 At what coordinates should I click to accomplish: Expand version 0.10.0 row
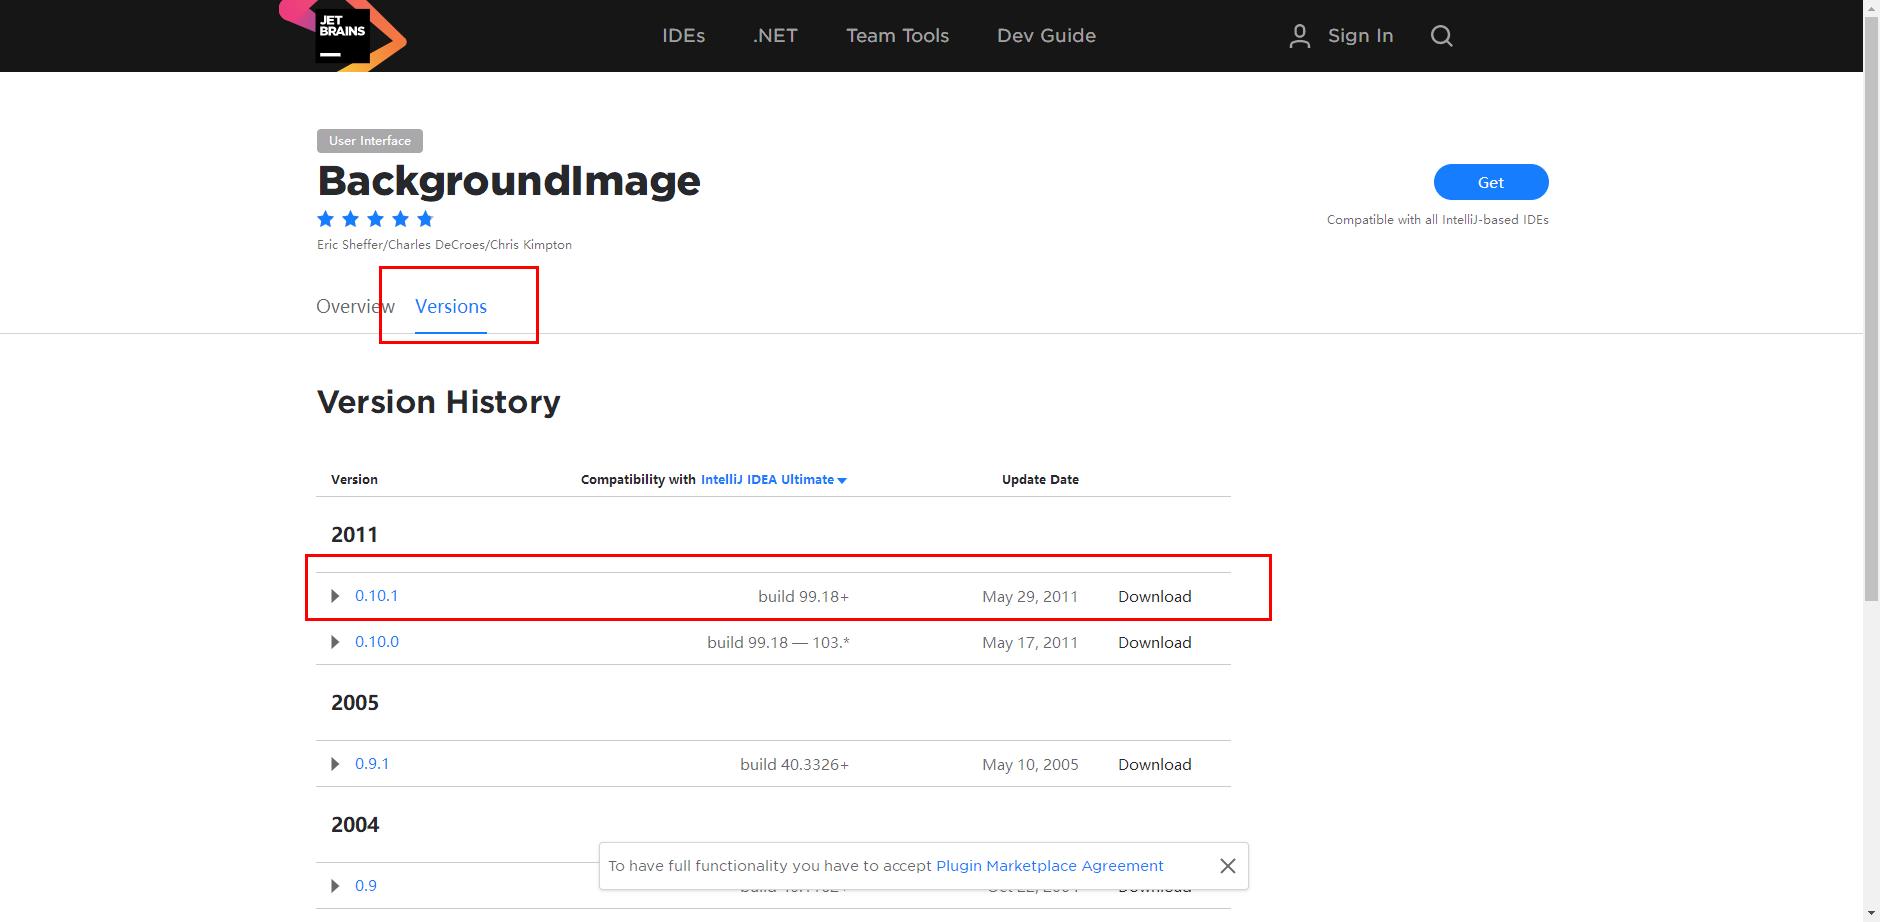(x=335, y=642)
